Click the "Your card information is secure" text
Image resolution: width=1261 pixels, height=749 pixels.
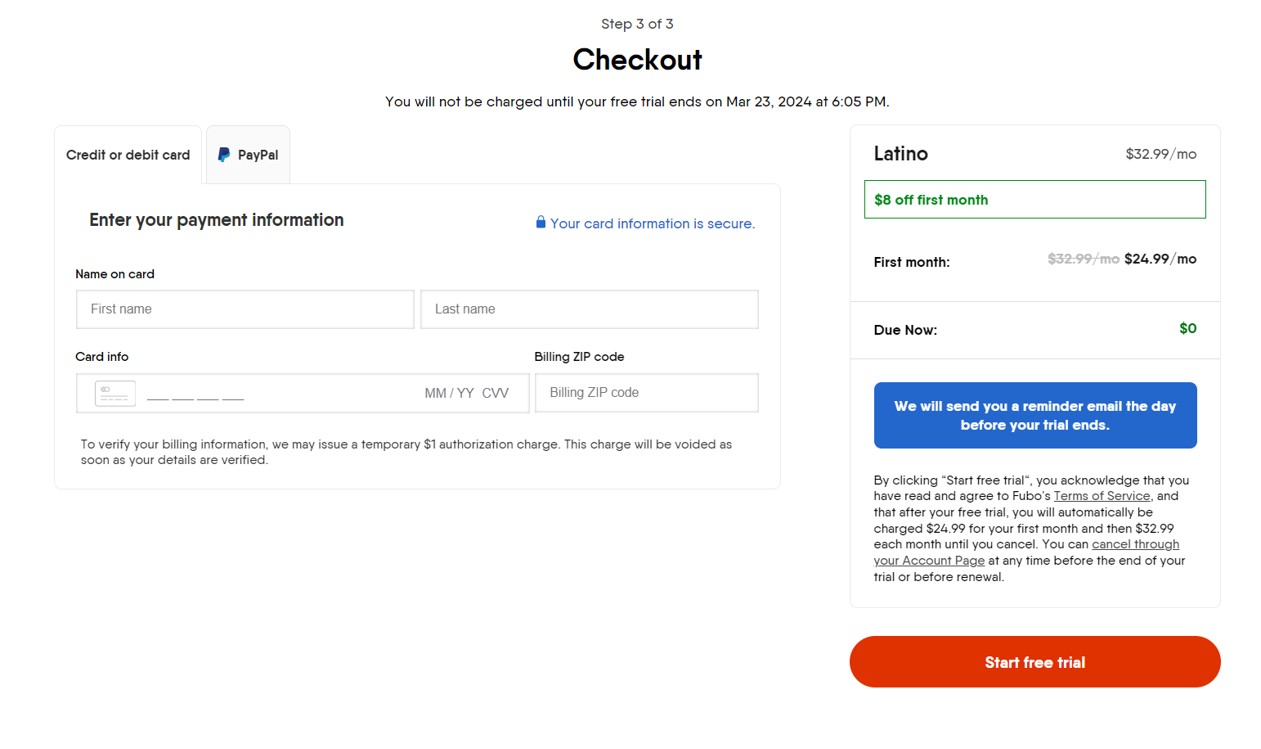pyautogui.click(x=652, y=224)
